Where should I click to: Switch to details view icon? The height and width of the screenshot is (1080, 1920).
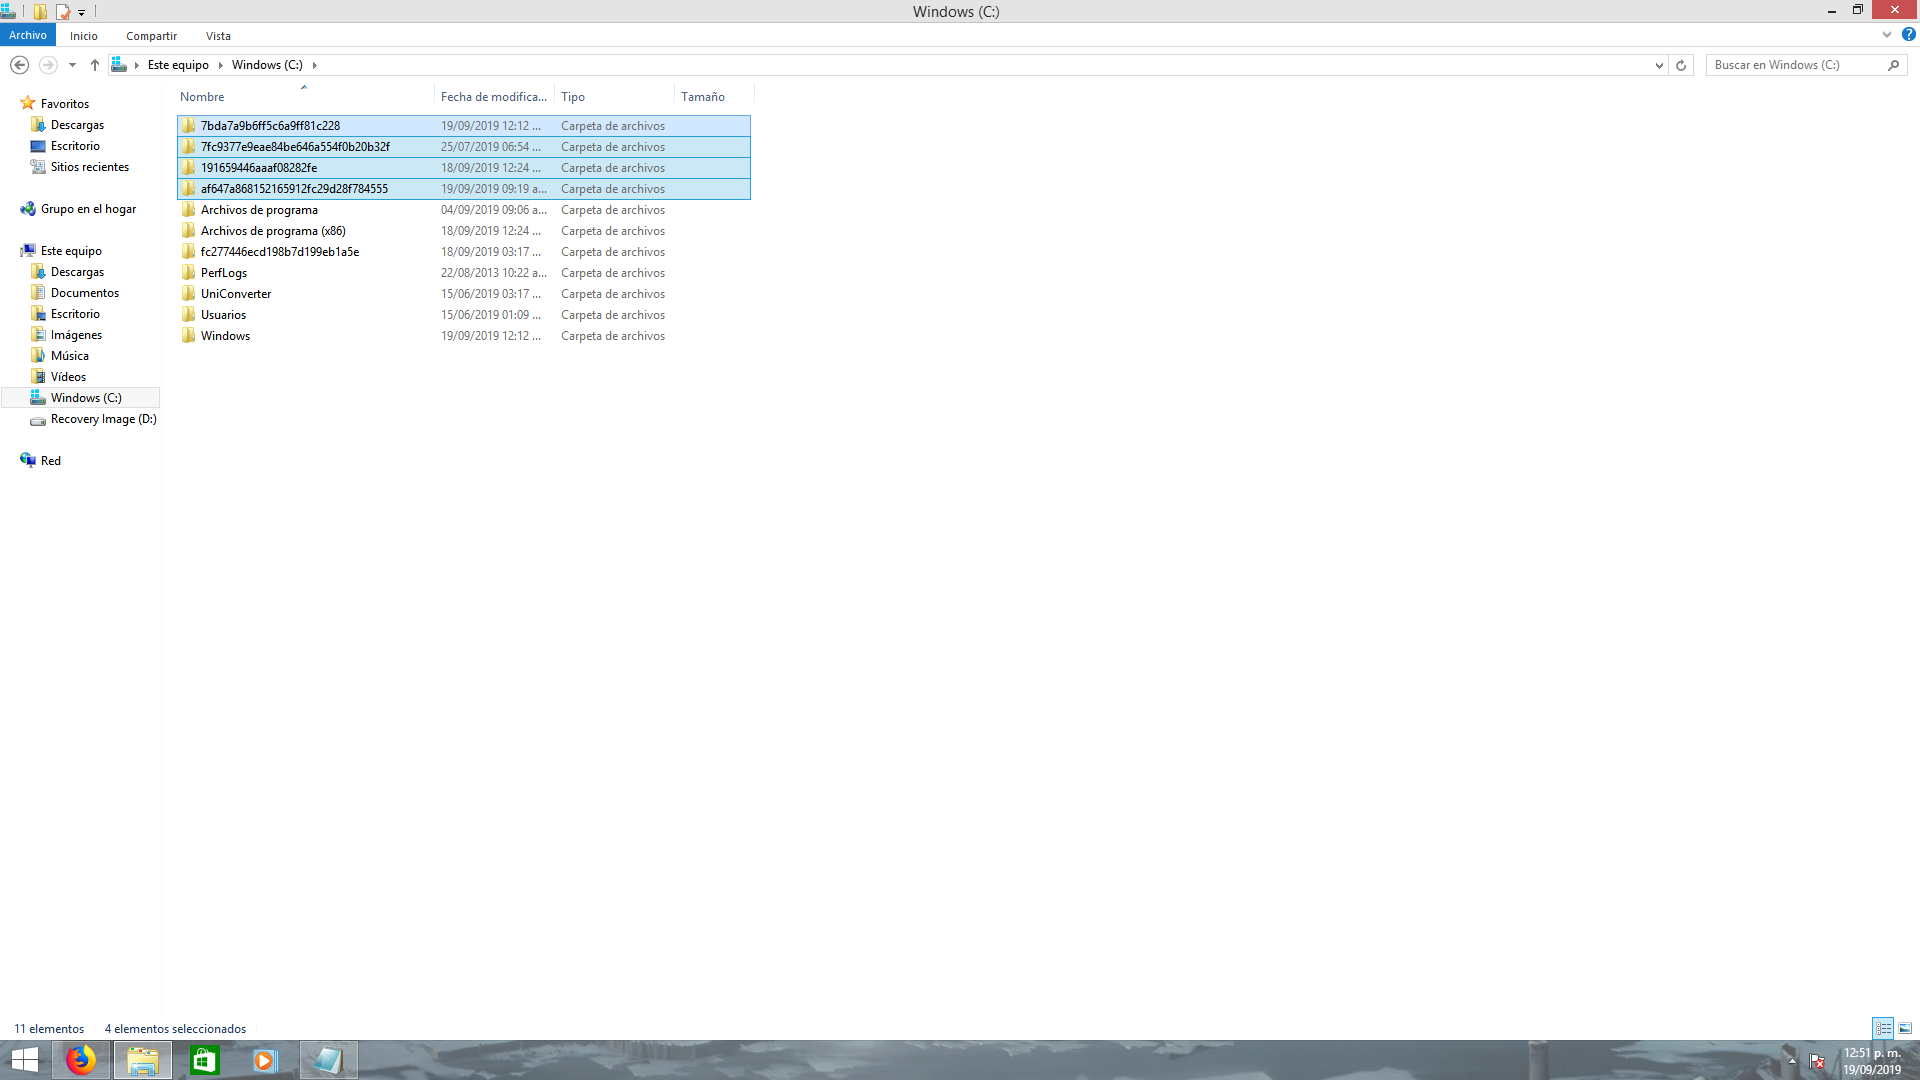pyautogui.click(x=1883, y=1028)
